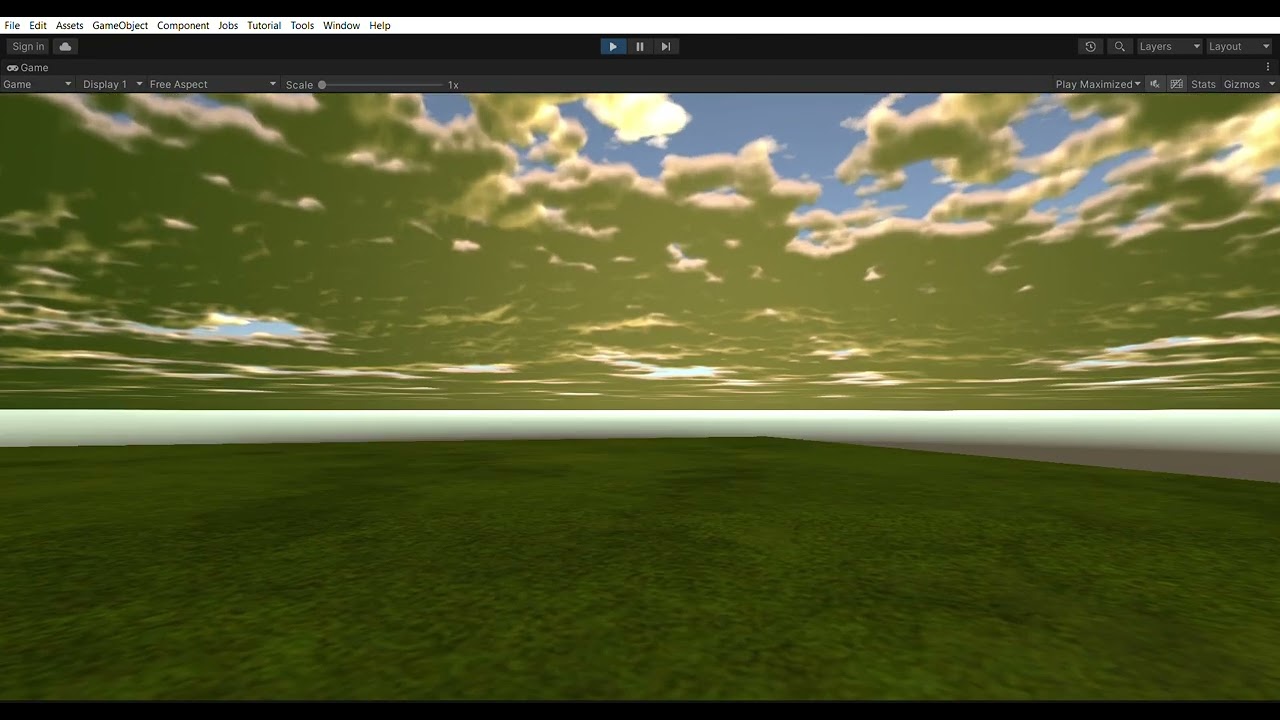This screenshot has width=1280, height=720.
Task: Open the Play Maximized dropdown
Action: click(x=1097, y=84)
